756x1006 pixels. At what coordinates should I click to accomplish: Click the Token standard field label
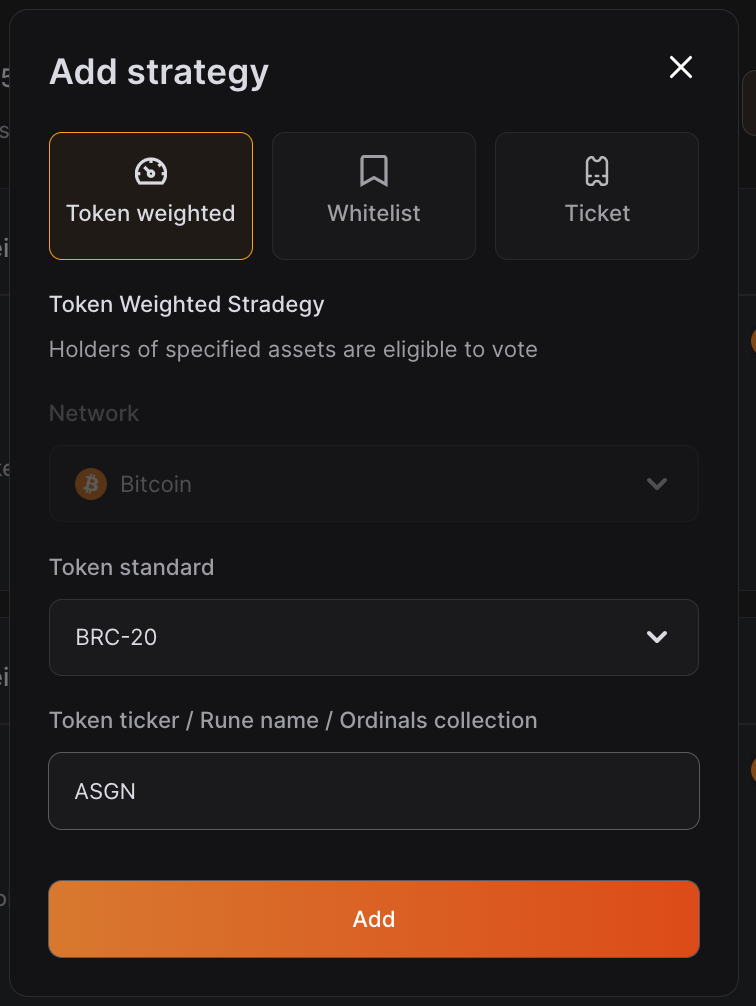[131, 568]
